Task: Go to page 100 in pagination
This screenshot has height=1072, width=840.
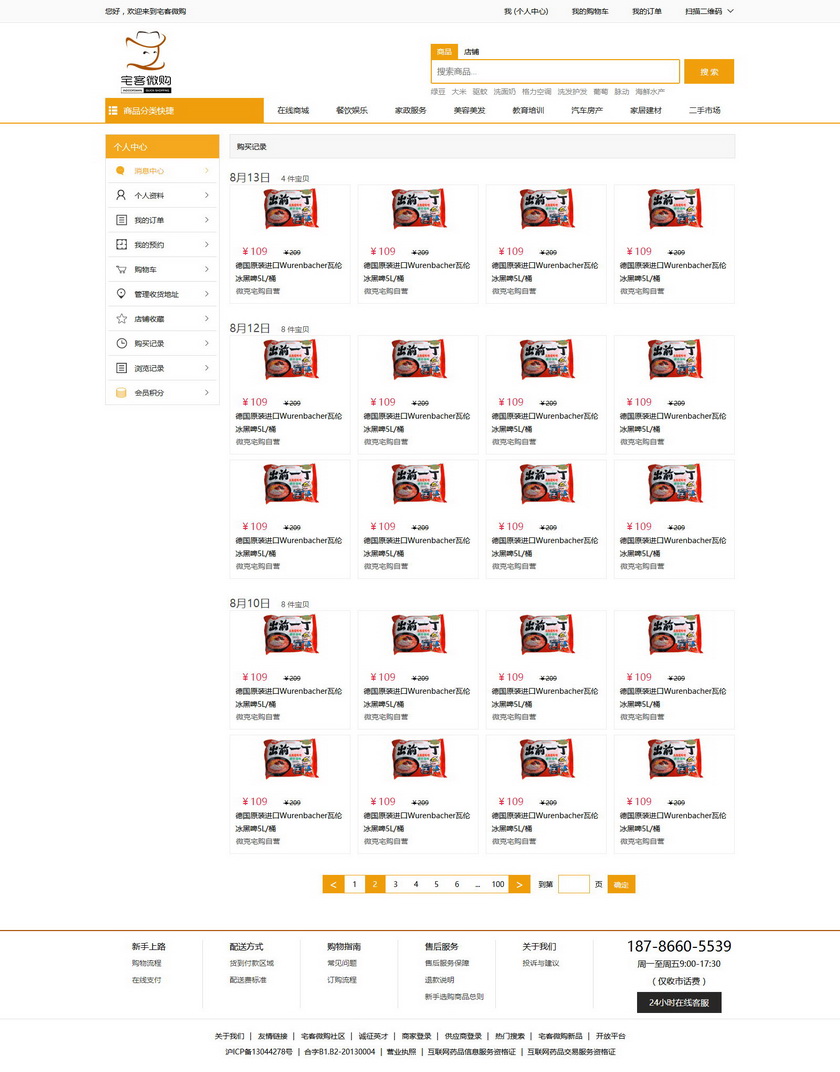Action: (498, 884)
